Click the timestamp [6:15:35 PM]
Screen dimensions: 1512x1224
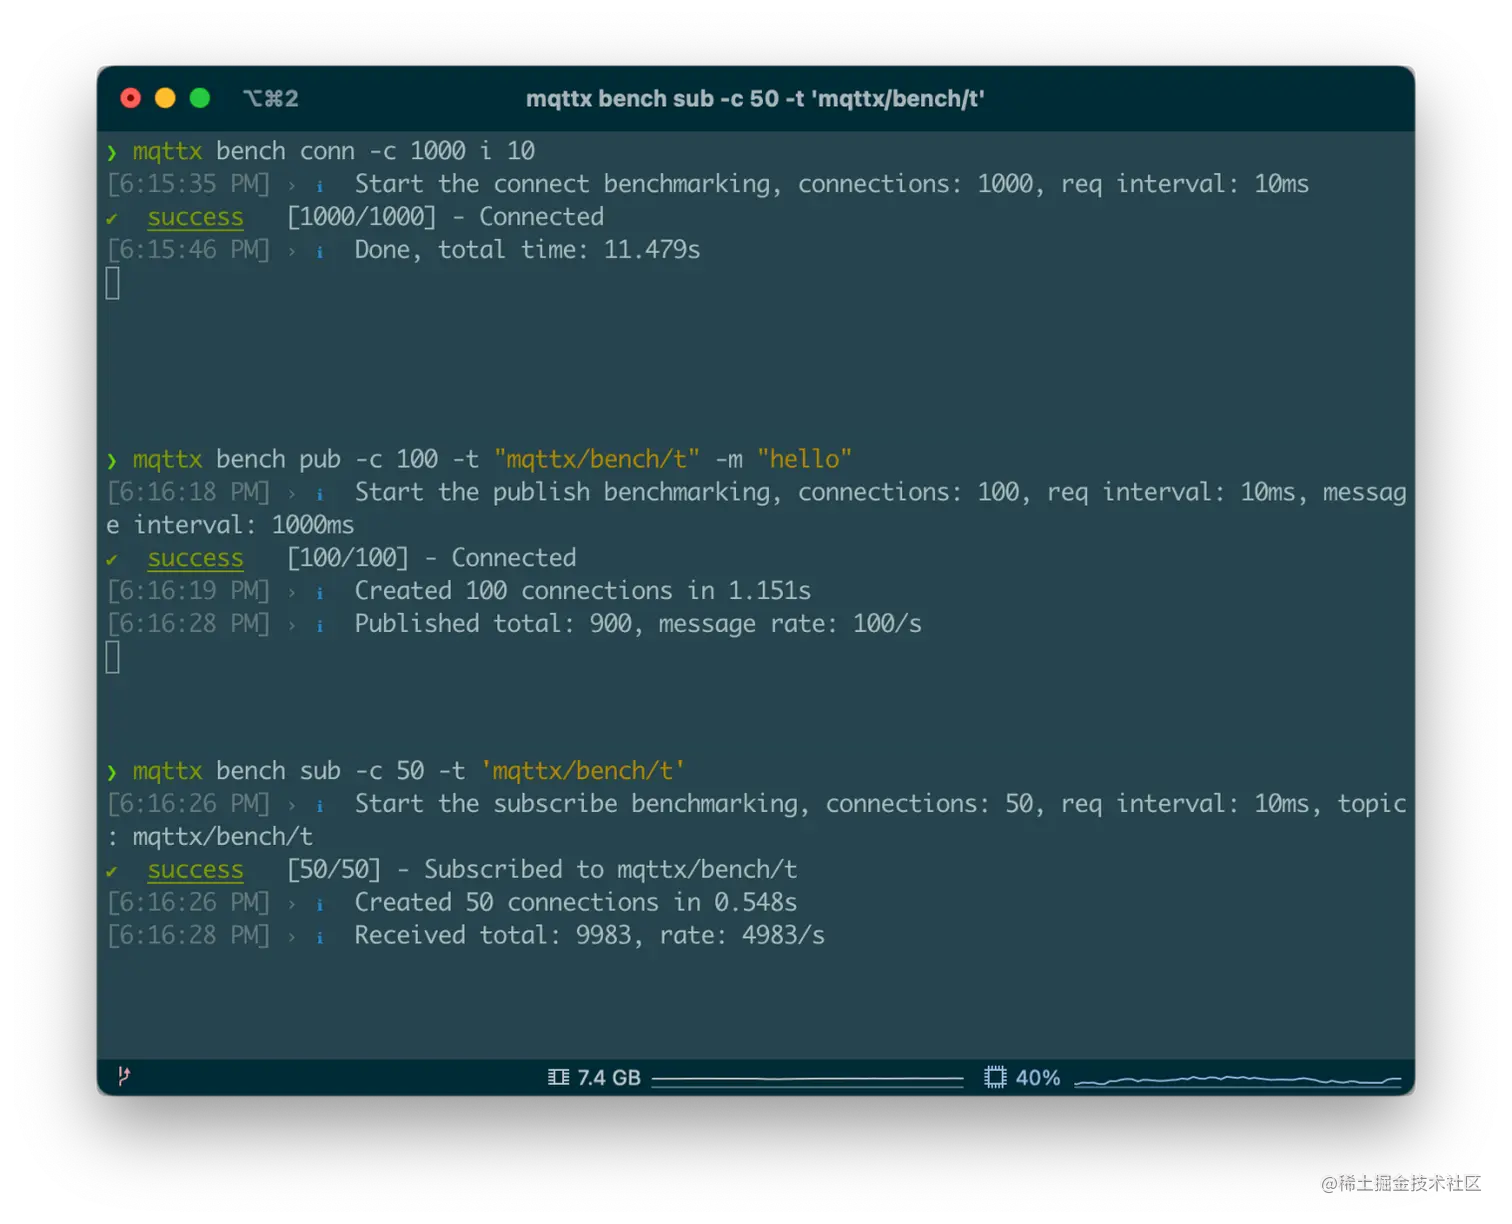188,184
